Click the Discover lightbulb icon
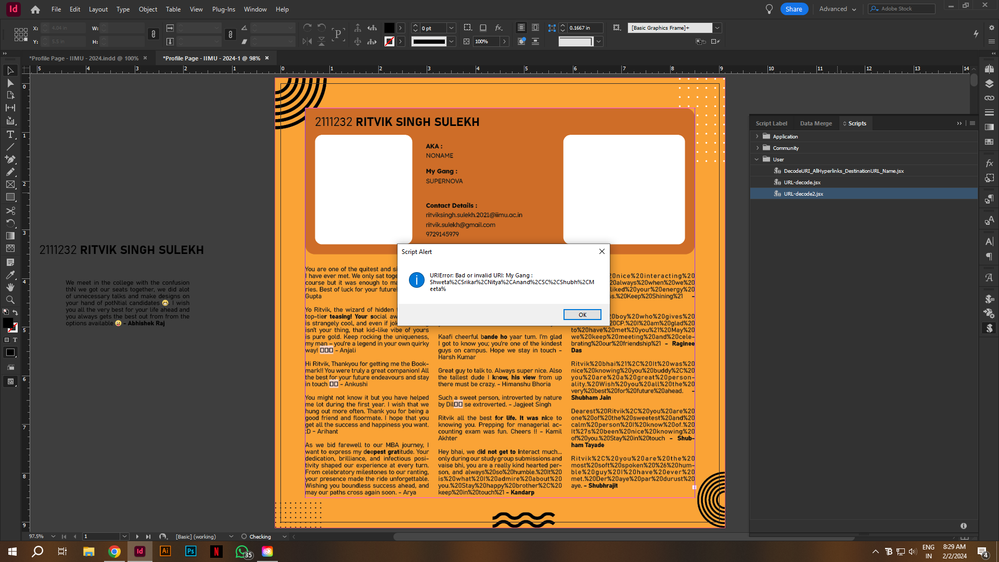 [769, 9]
